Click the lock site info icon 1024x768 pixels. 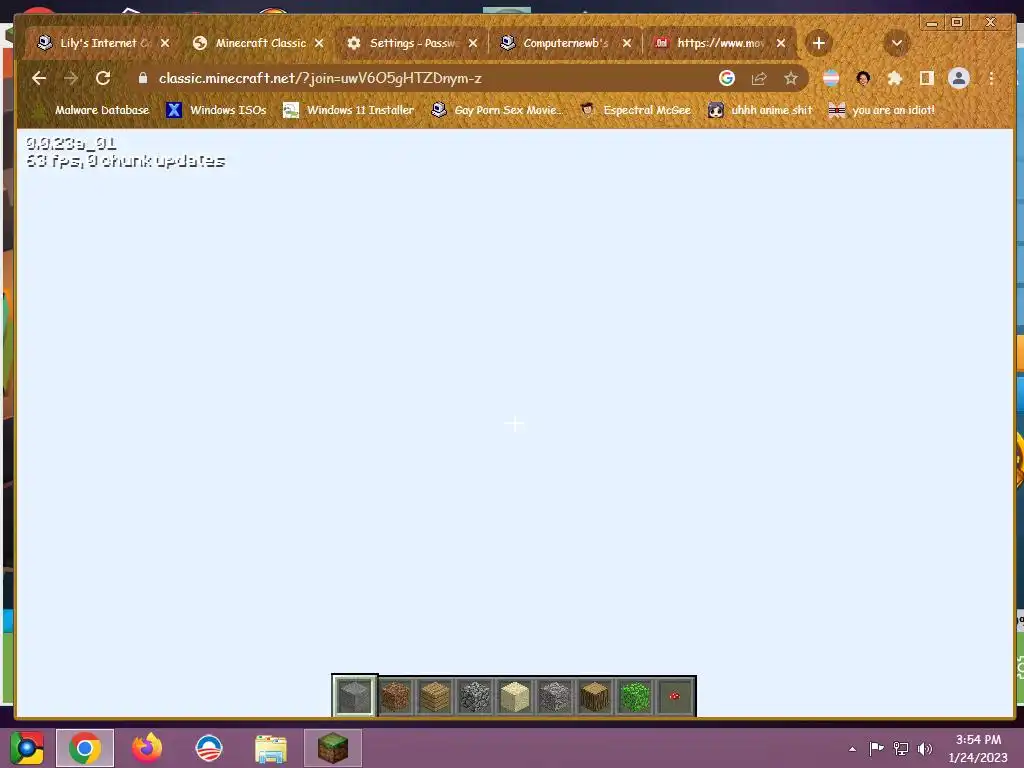tap(143, 78)
